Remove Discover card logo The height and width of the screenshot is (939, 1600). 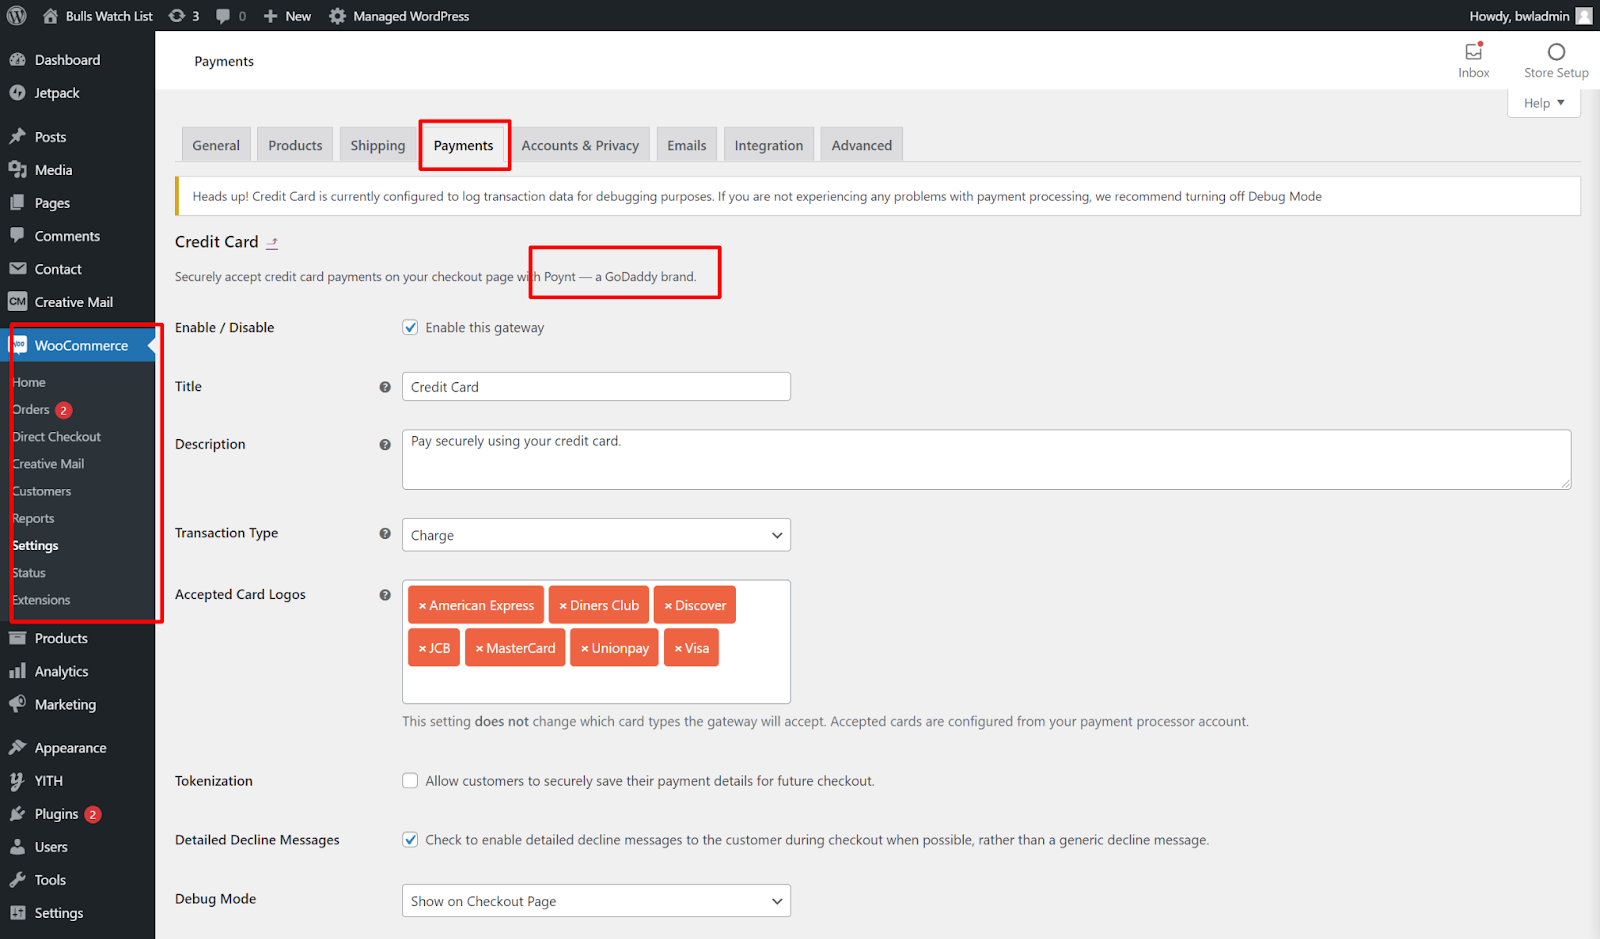pos(668,606)
